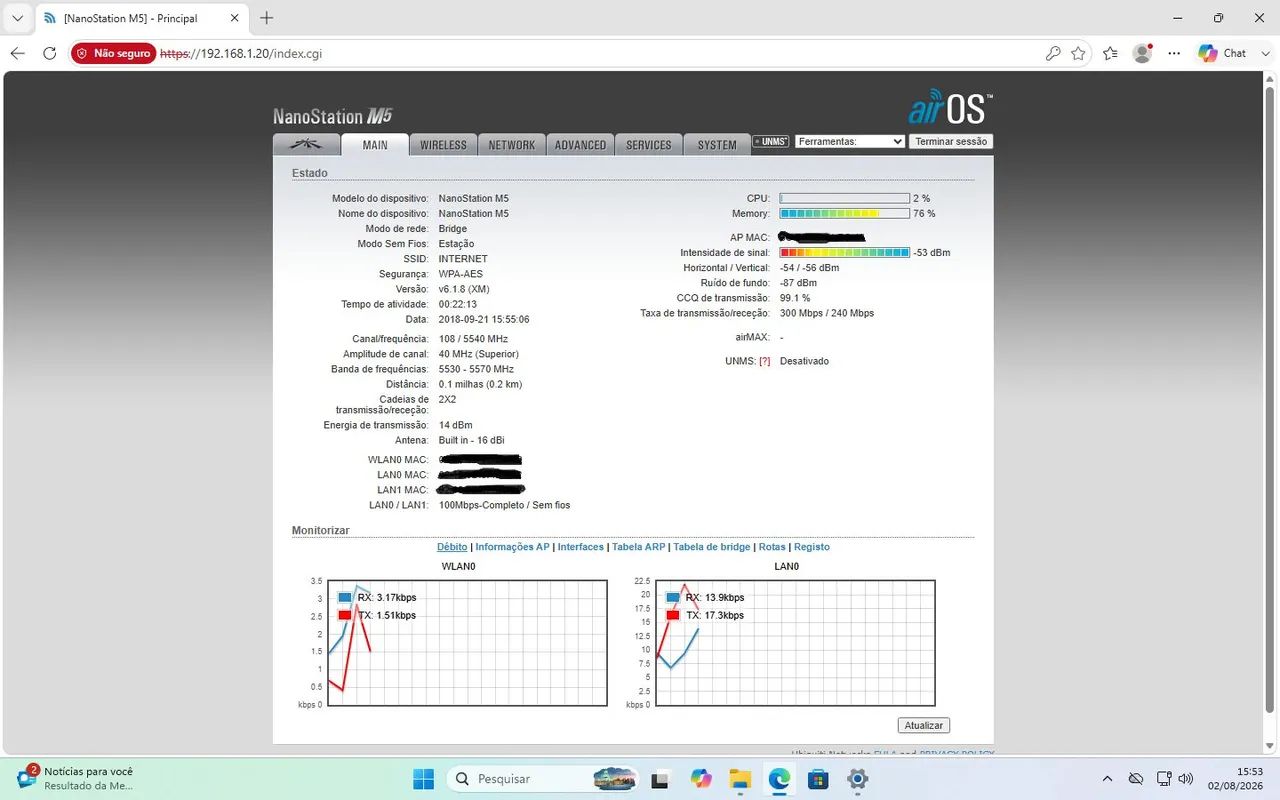Image resolution: width=1280 pixels, height=800 pixels.
Task: Open the SERVICES tab
Action: (649, 144)
